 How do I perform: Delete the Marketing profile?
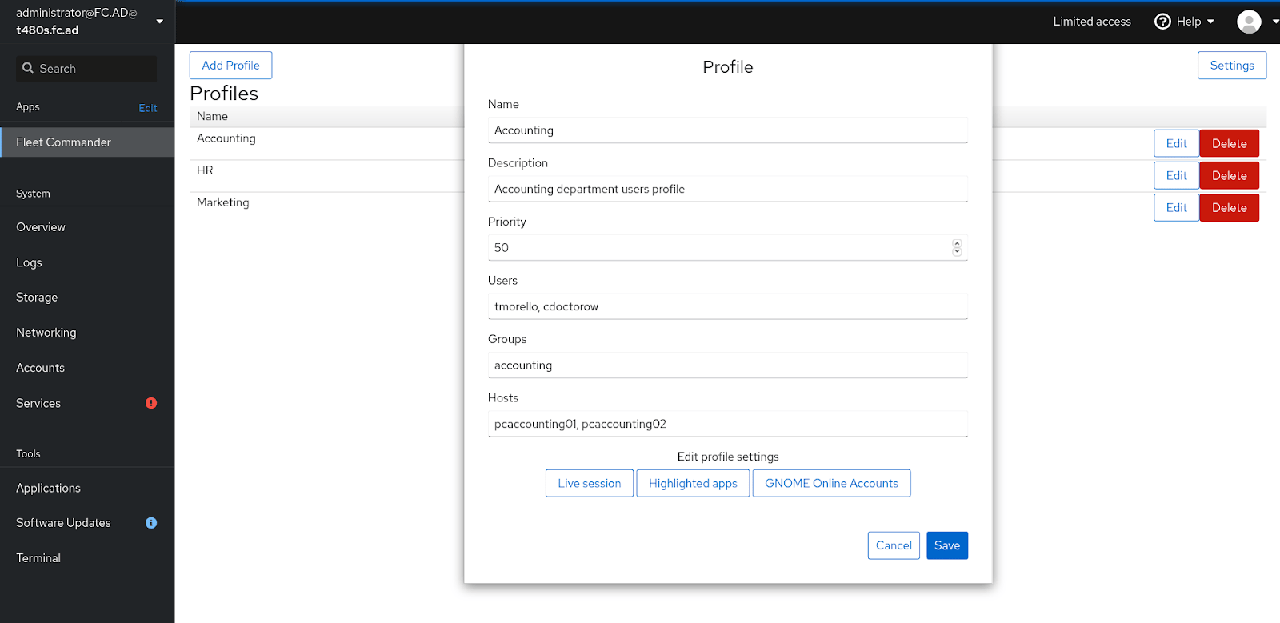pos(1228,207)
